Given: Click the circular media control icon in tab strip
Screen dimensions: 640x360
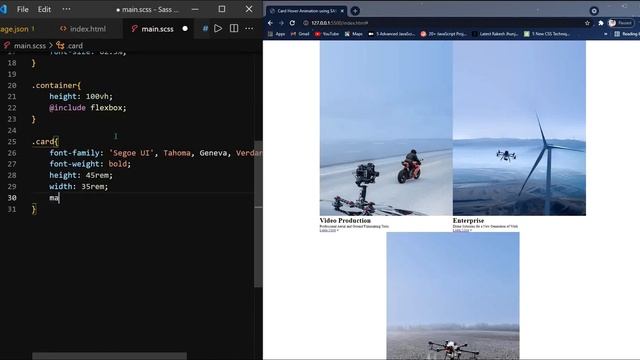Looking at the screenshot, I should (594, 11).
